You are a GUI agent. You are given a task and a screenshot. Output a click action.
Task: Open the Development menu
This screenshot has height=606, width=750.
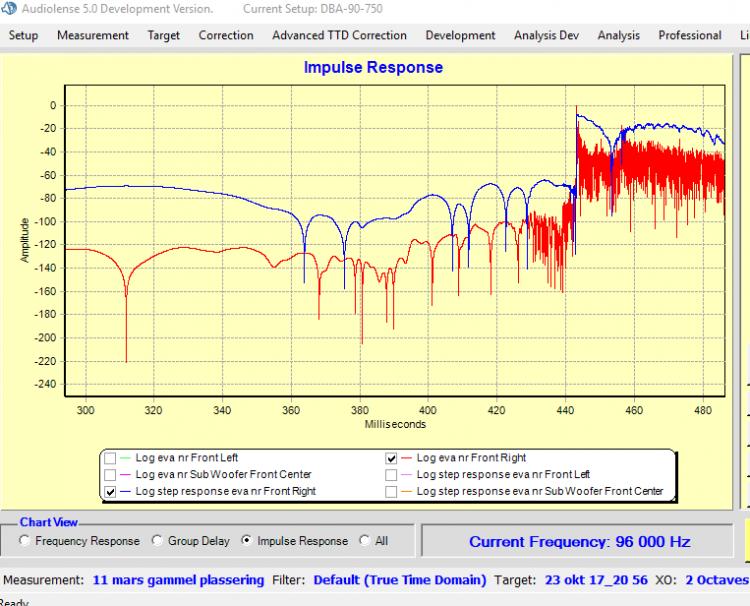[x=460, y=35]
